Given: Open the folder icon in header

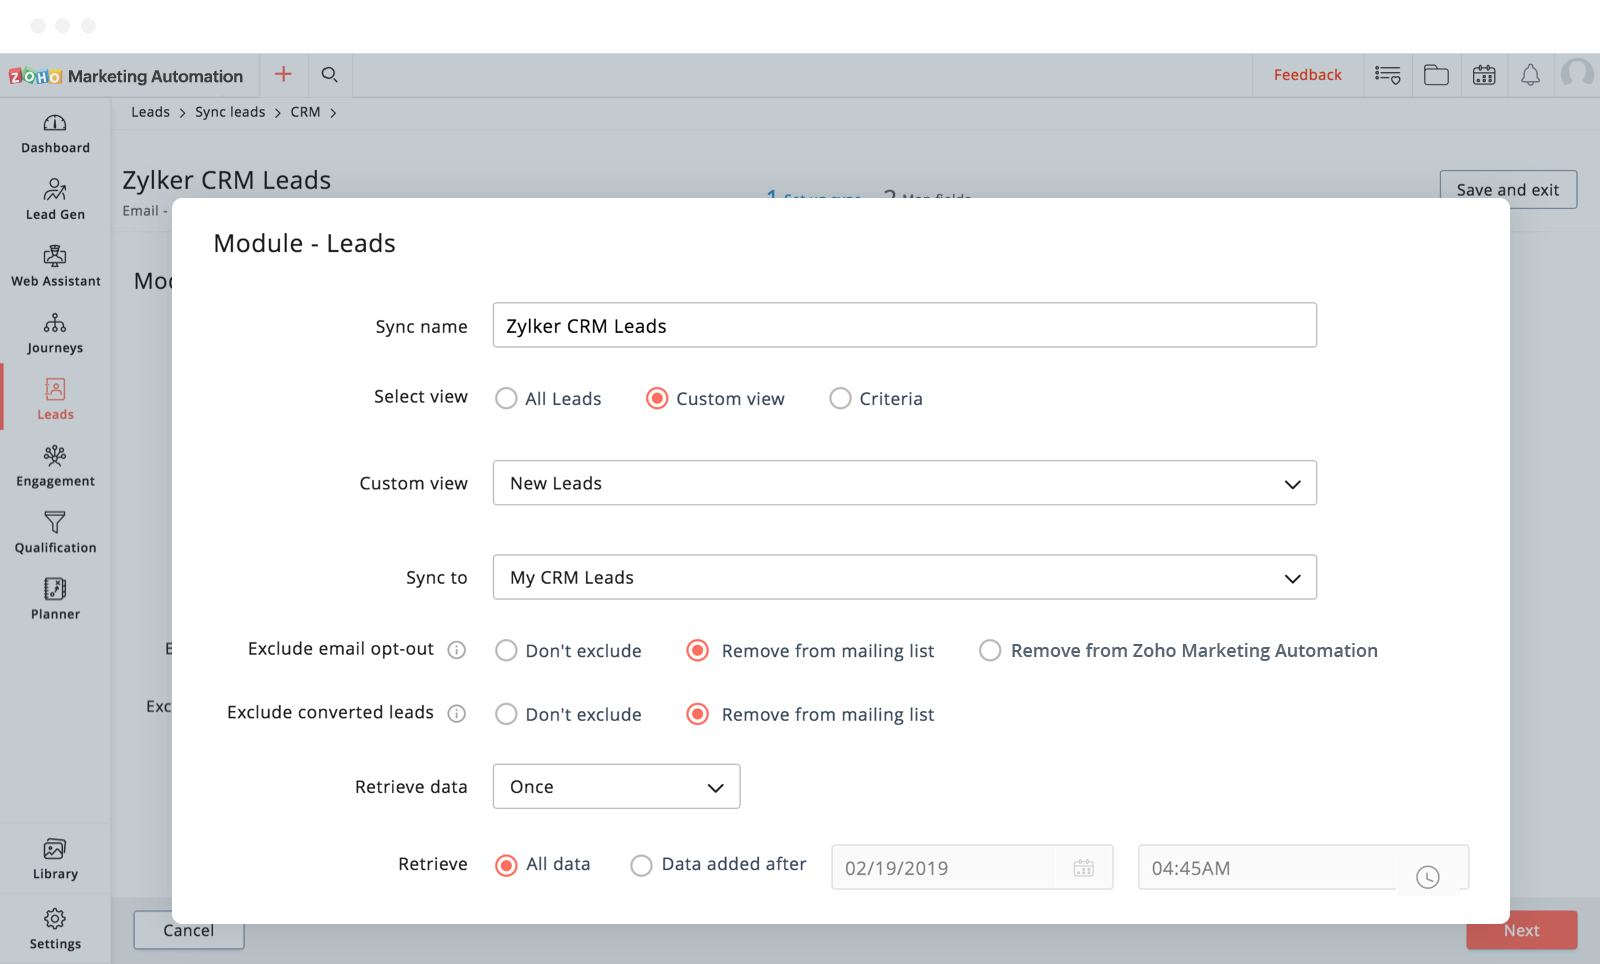Looking at the screenshot, I should point(1436,75).
